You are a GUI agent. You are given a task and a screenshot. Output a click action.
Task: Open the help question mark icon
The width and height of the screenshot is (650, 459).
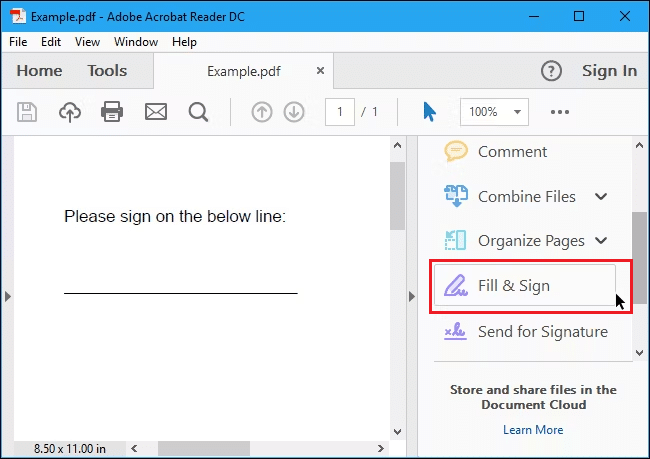pos(551,71)
